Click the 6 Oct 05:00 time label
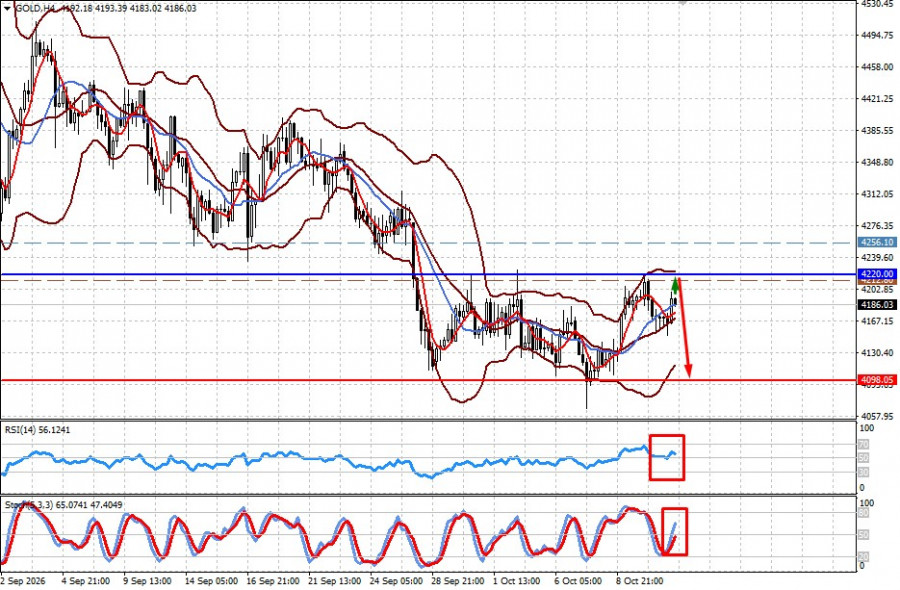 click(579, 581)
